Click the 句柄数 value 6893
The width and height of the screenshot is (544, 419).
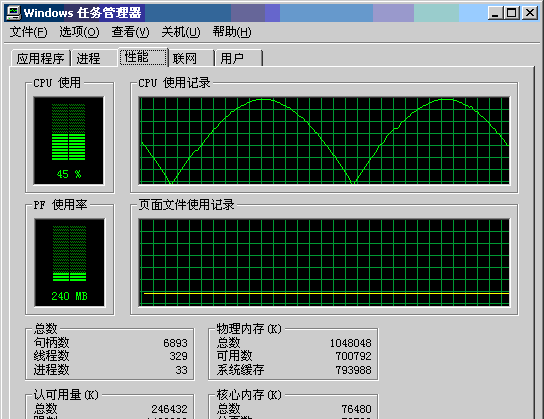click(x=175, y=343)
